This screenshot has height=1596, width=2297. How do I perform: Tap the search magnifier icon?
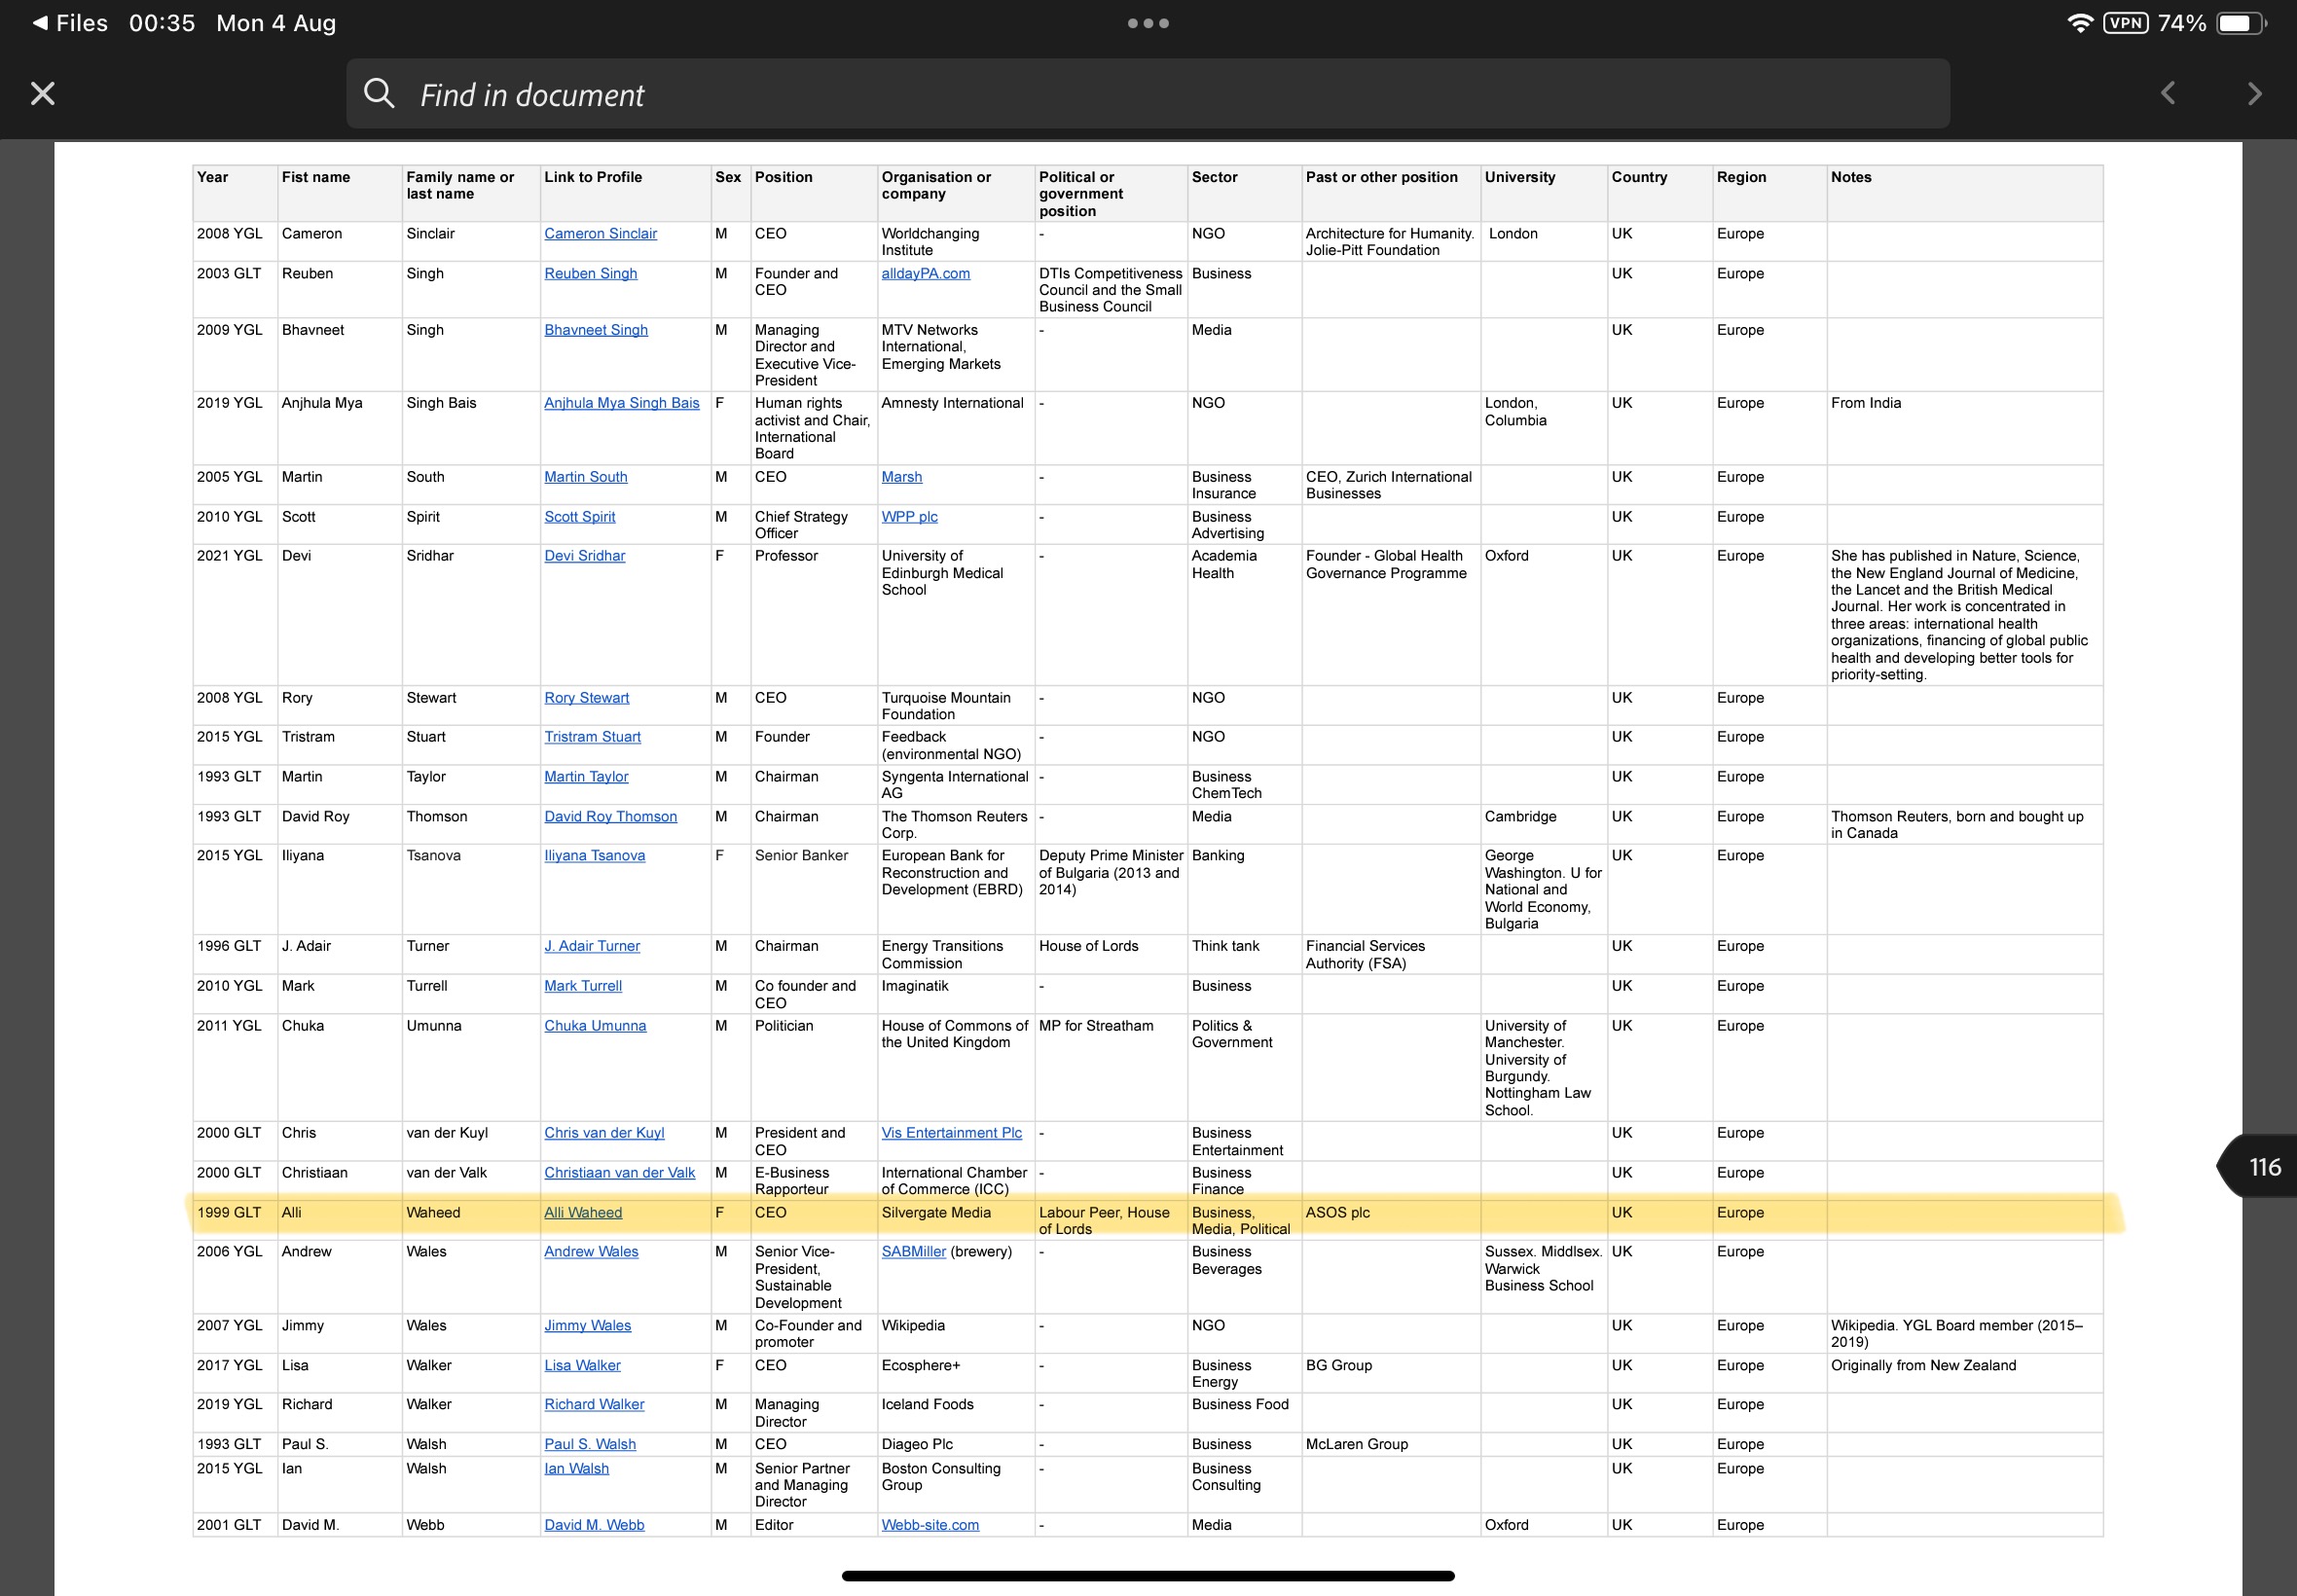tap(379, 93)
